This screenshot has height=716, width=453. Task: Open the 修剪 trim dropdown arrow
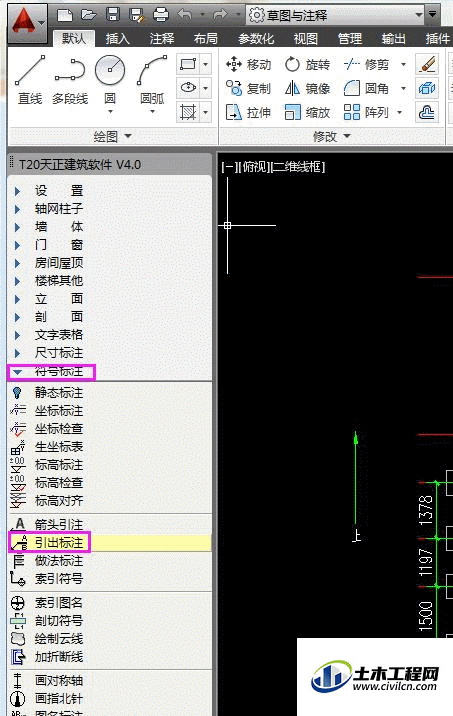click(403, 64)
